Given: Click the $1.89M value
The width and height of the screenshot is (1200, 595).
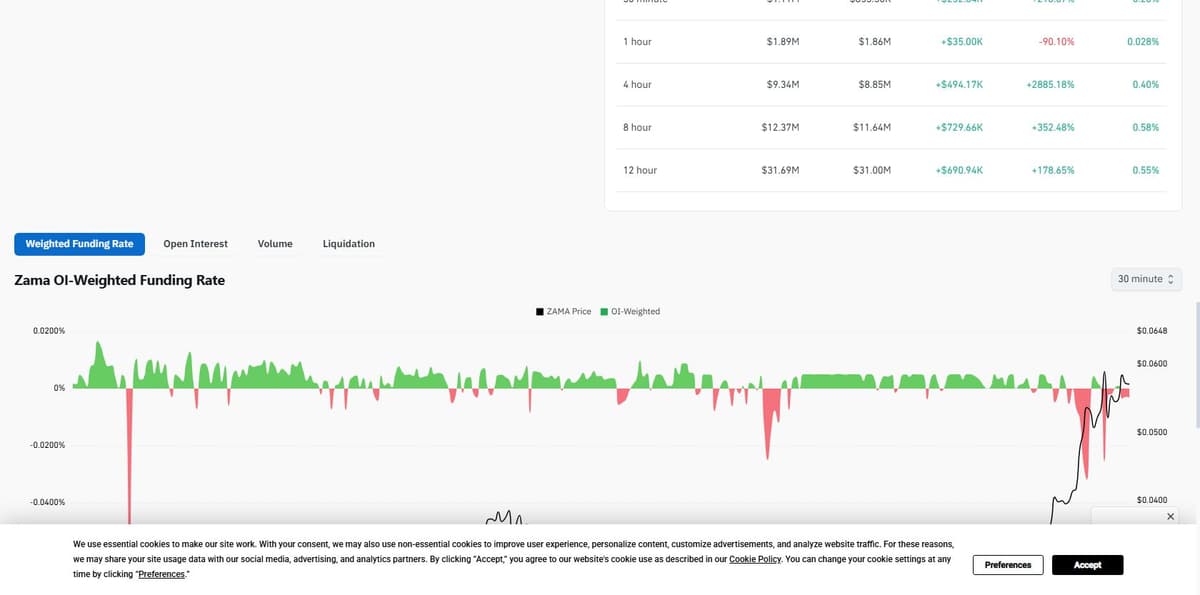Looking at the screenshot, I should 783,42.
